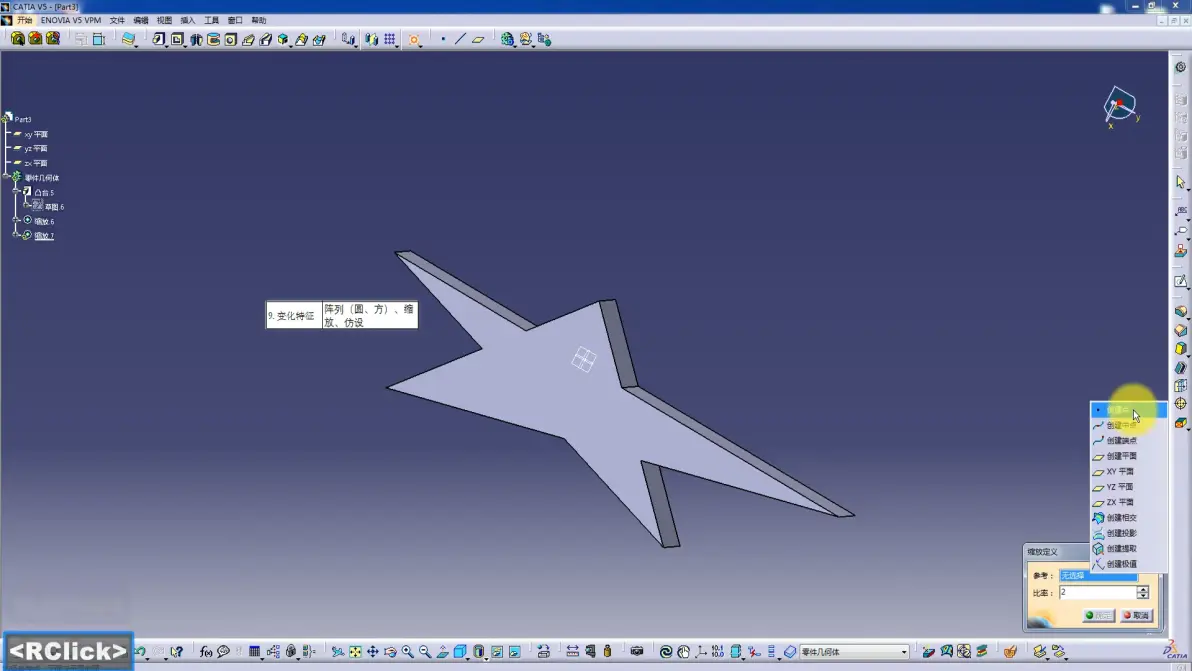Click the Design Table icon

pos(255,651)
